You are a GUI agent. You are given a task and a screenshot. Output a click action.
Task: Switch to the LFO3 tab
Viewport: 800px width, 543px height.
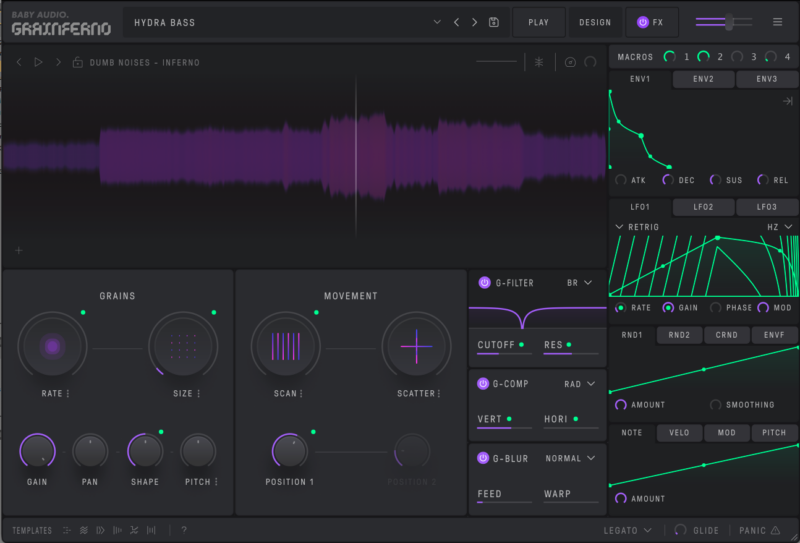[x=767, y=207]
